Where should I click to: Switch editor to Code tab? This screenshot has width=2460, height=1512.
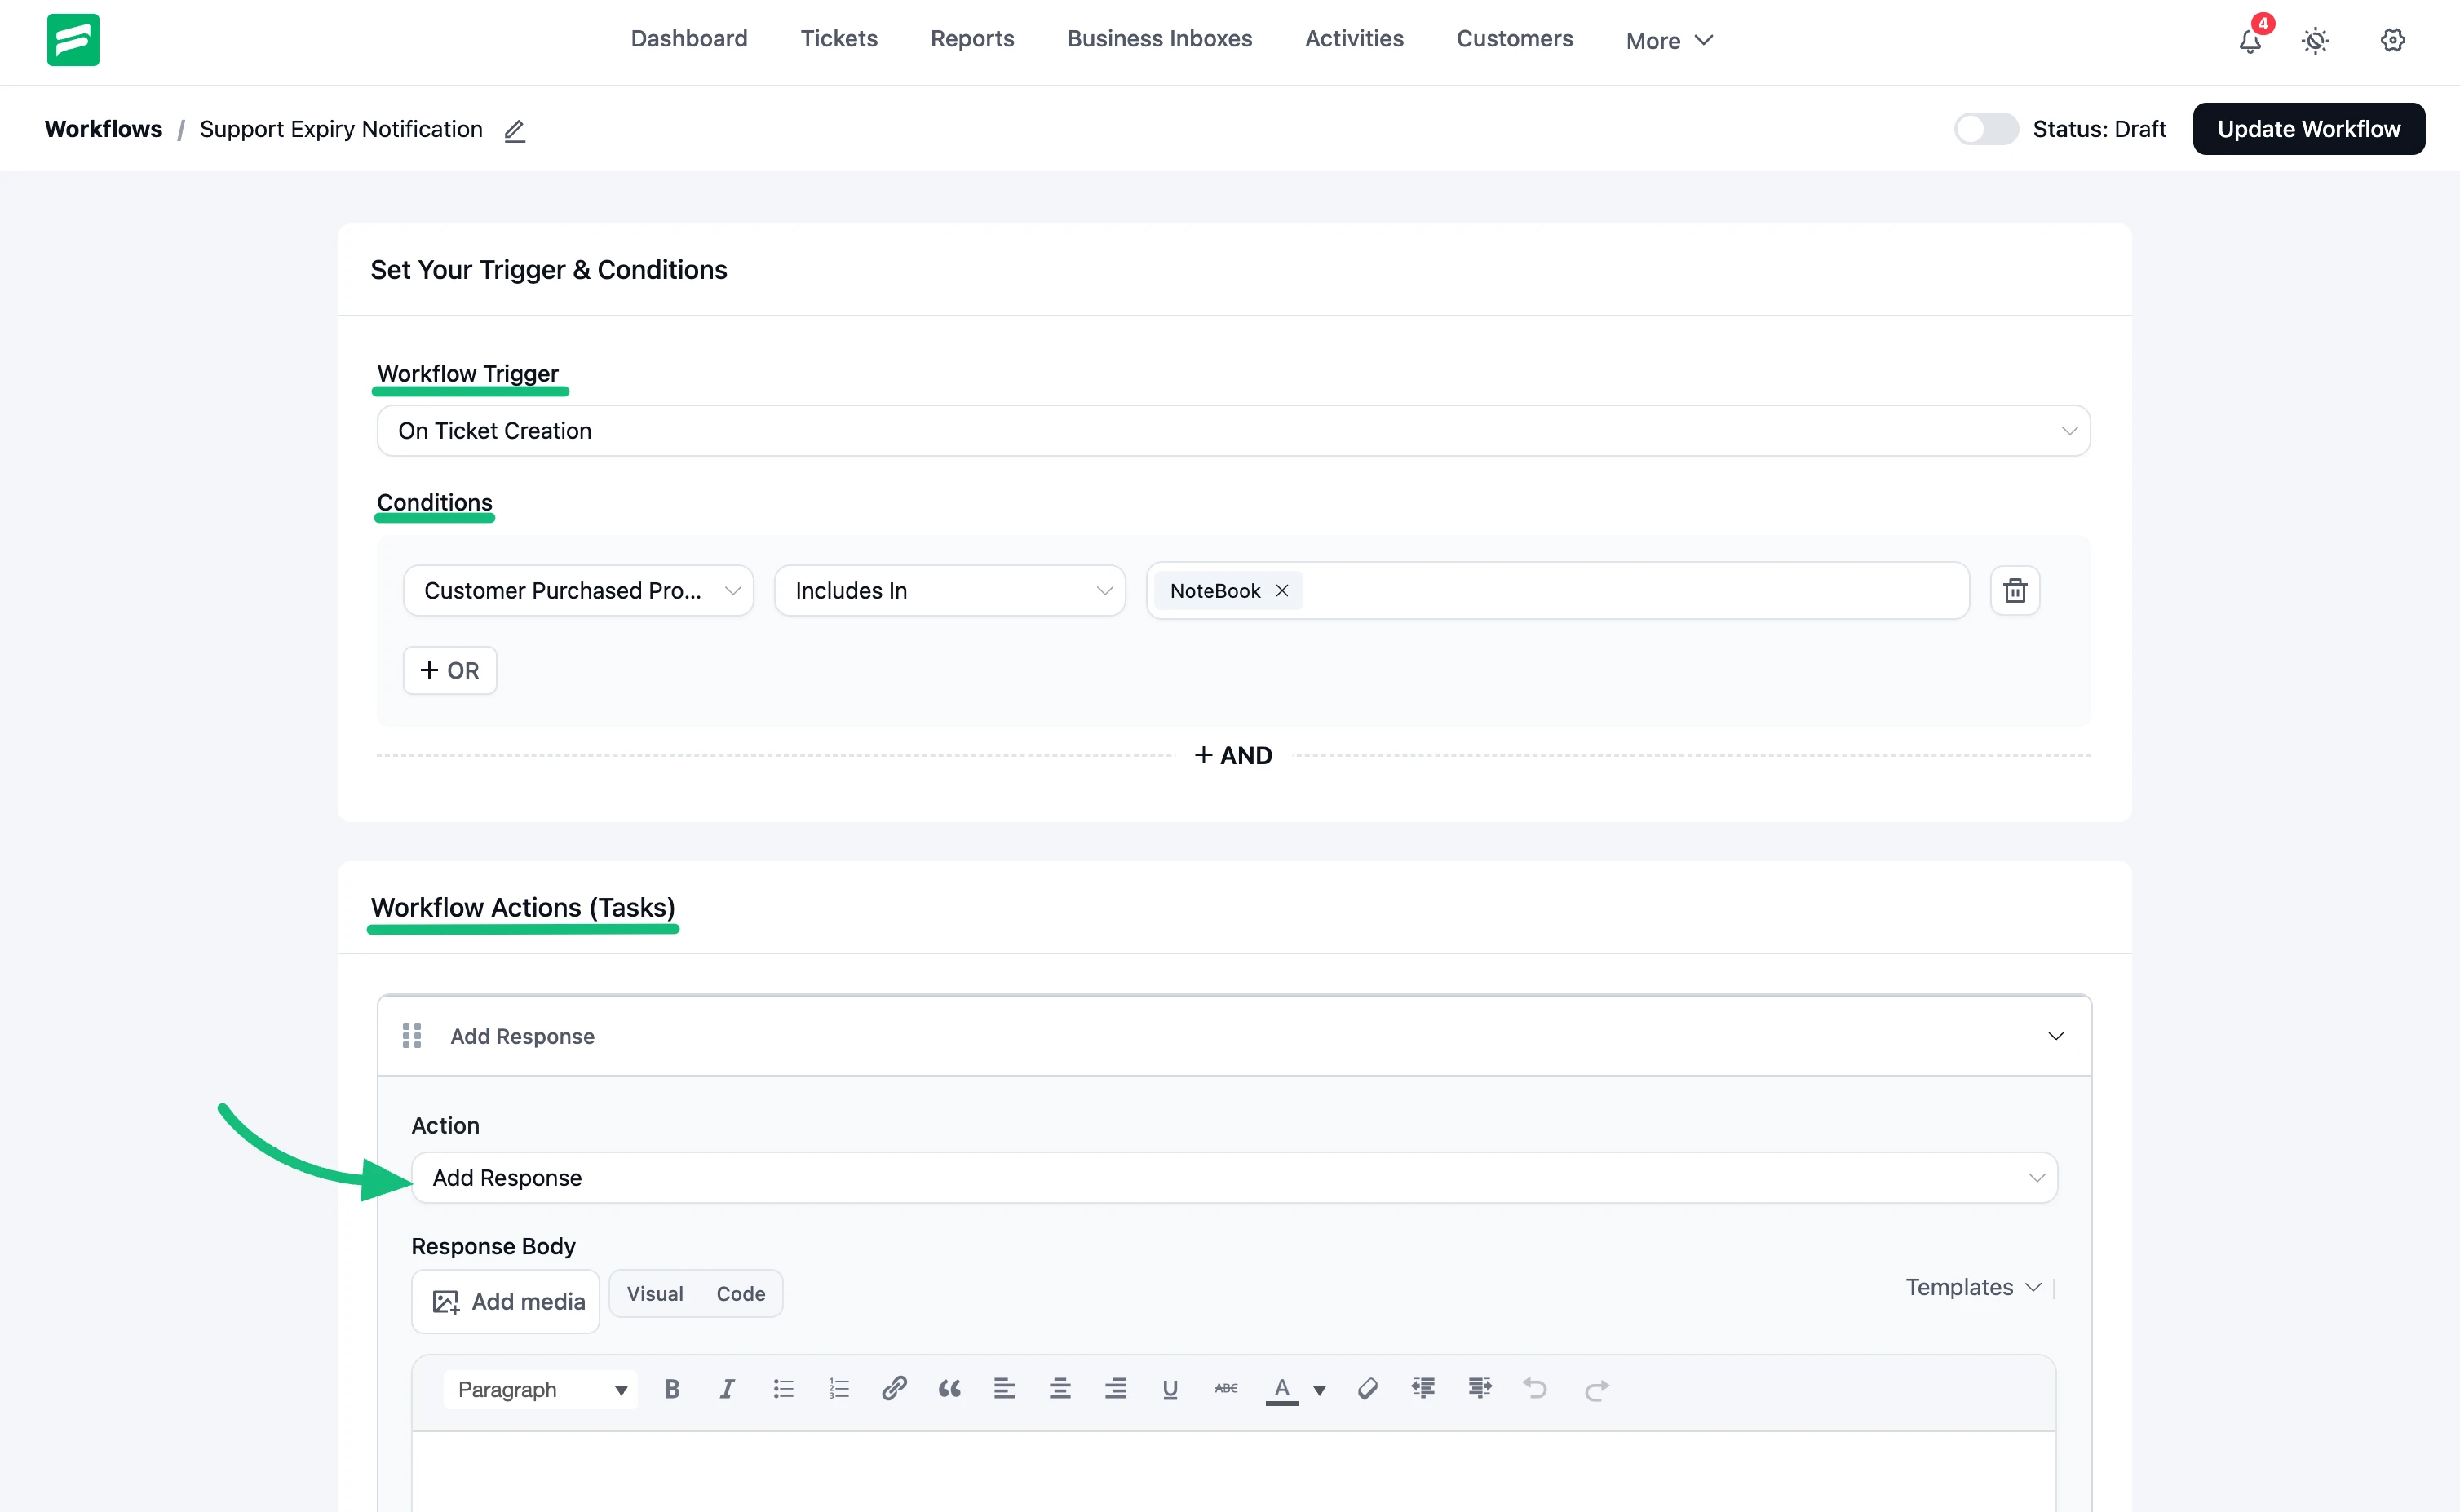(741, 1294)
